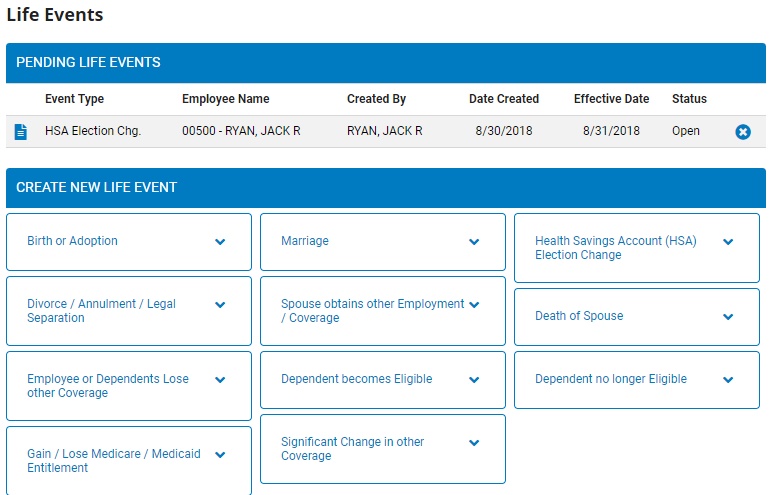Open Employee or Dependents Lose other Coverage chevron

(220, 380)
